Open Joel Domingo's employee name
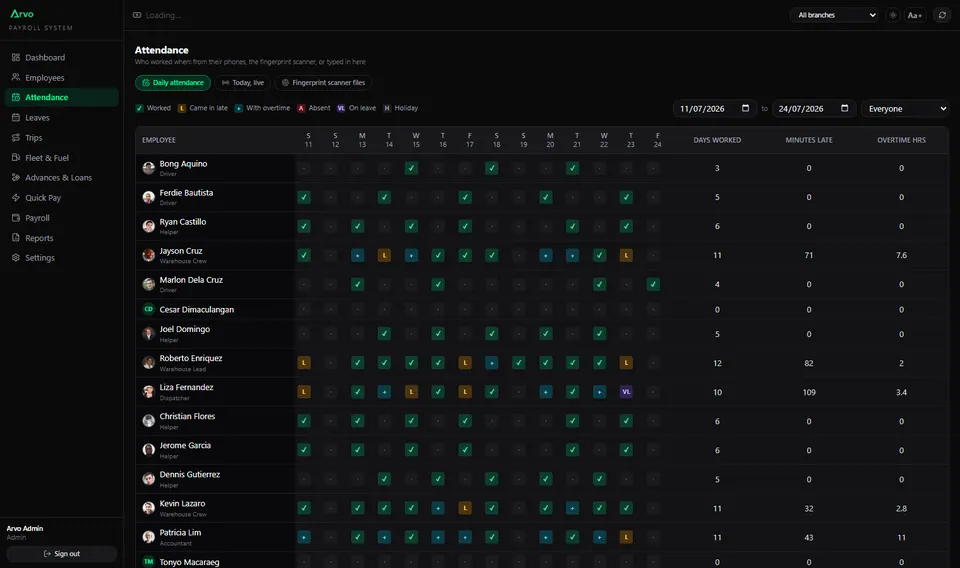 tap(184, 329)
